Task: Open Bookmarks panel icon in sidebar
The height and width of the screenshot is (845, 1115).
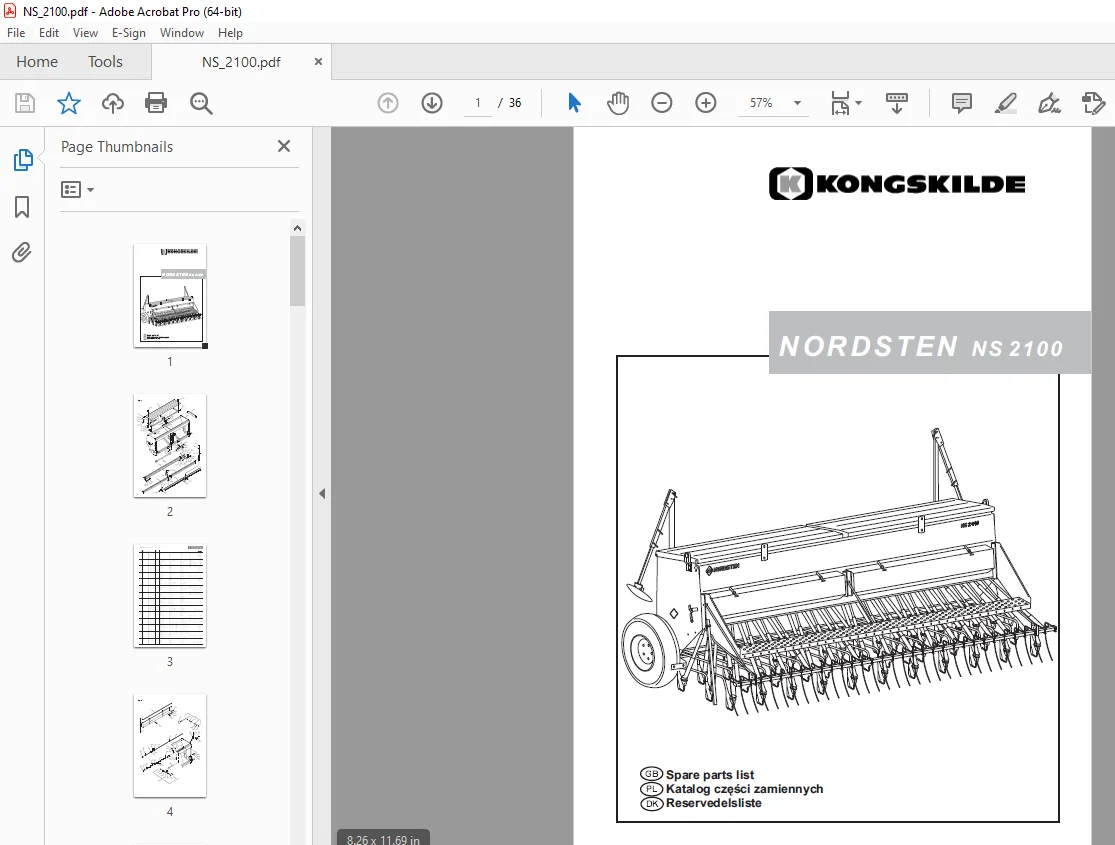Action: pos(22,207)
